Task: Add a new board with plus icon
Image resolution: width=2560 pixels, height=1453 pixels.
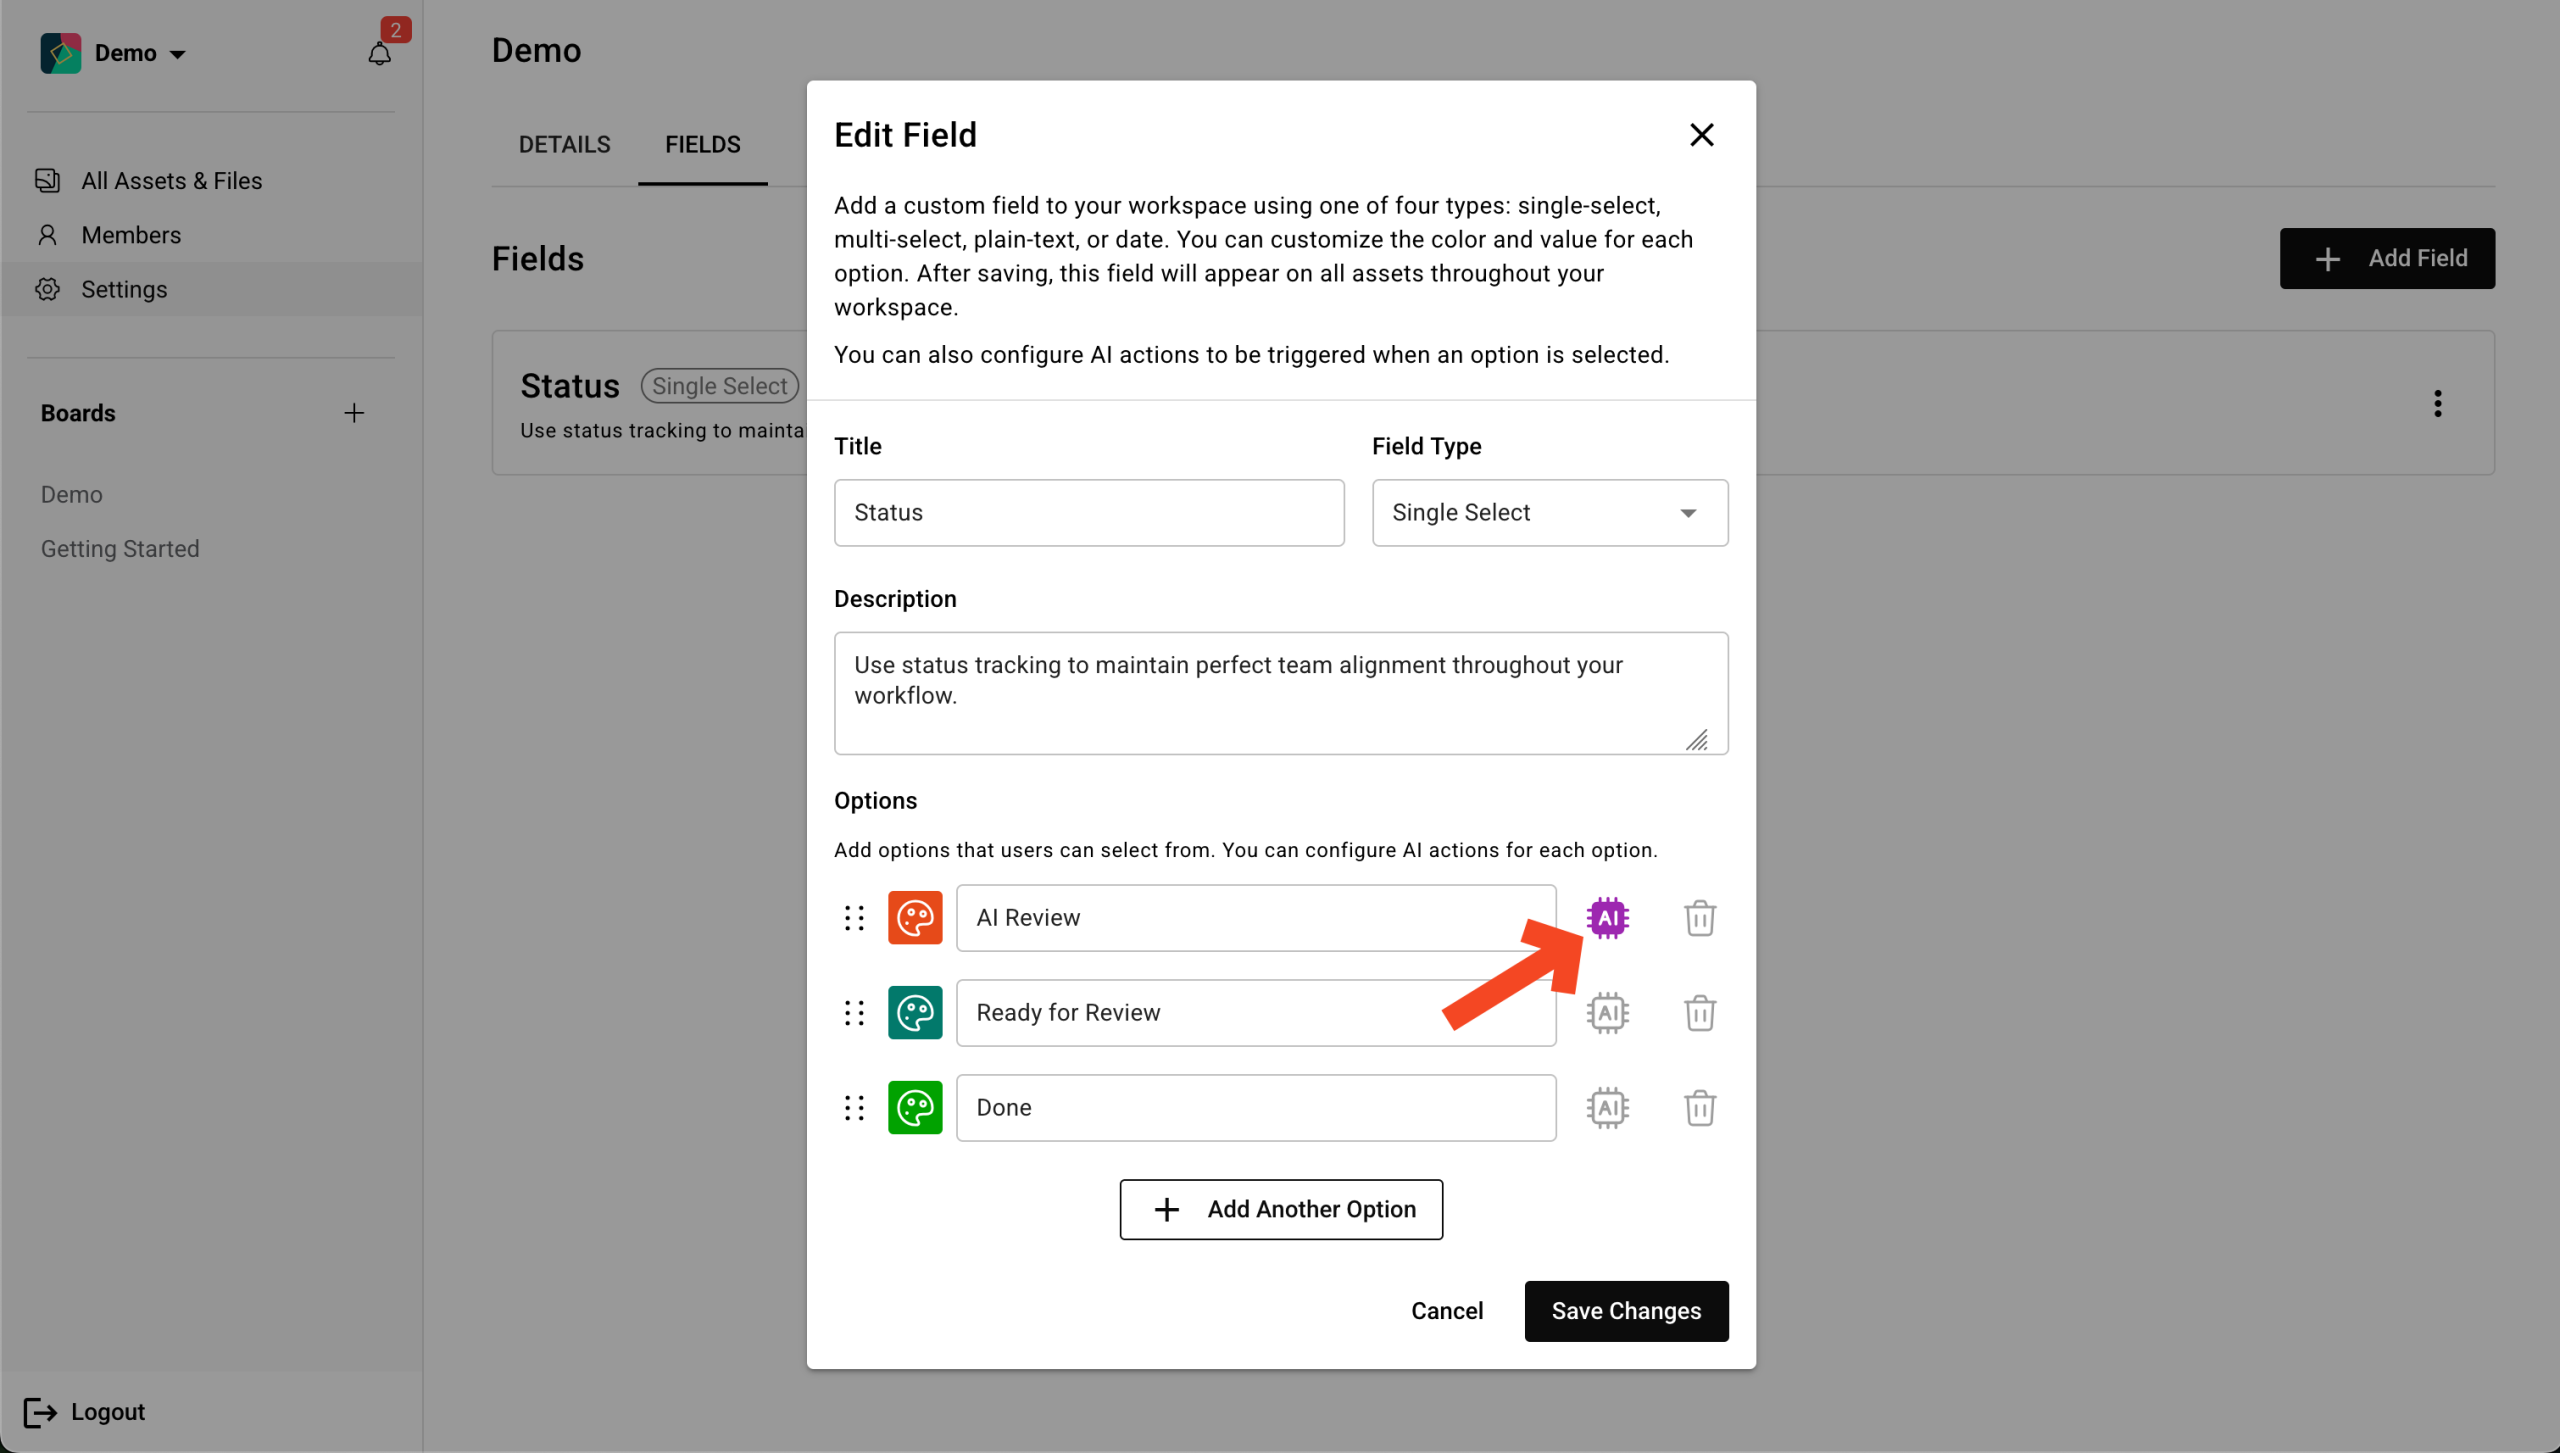Action: pyautogui.click(x=354, y=413)
